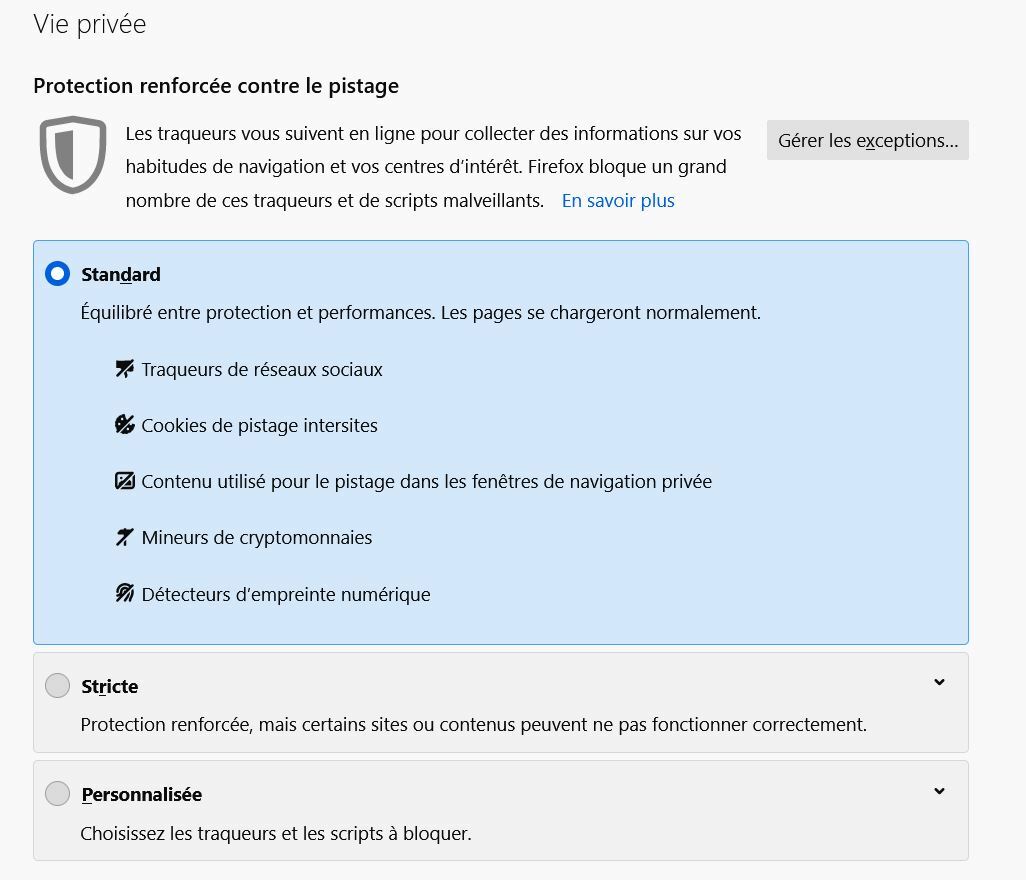Viewport: 1026px width, 880px height.
Task: Click the cross-site tracking cookies icon
Action: coord(124,425)
